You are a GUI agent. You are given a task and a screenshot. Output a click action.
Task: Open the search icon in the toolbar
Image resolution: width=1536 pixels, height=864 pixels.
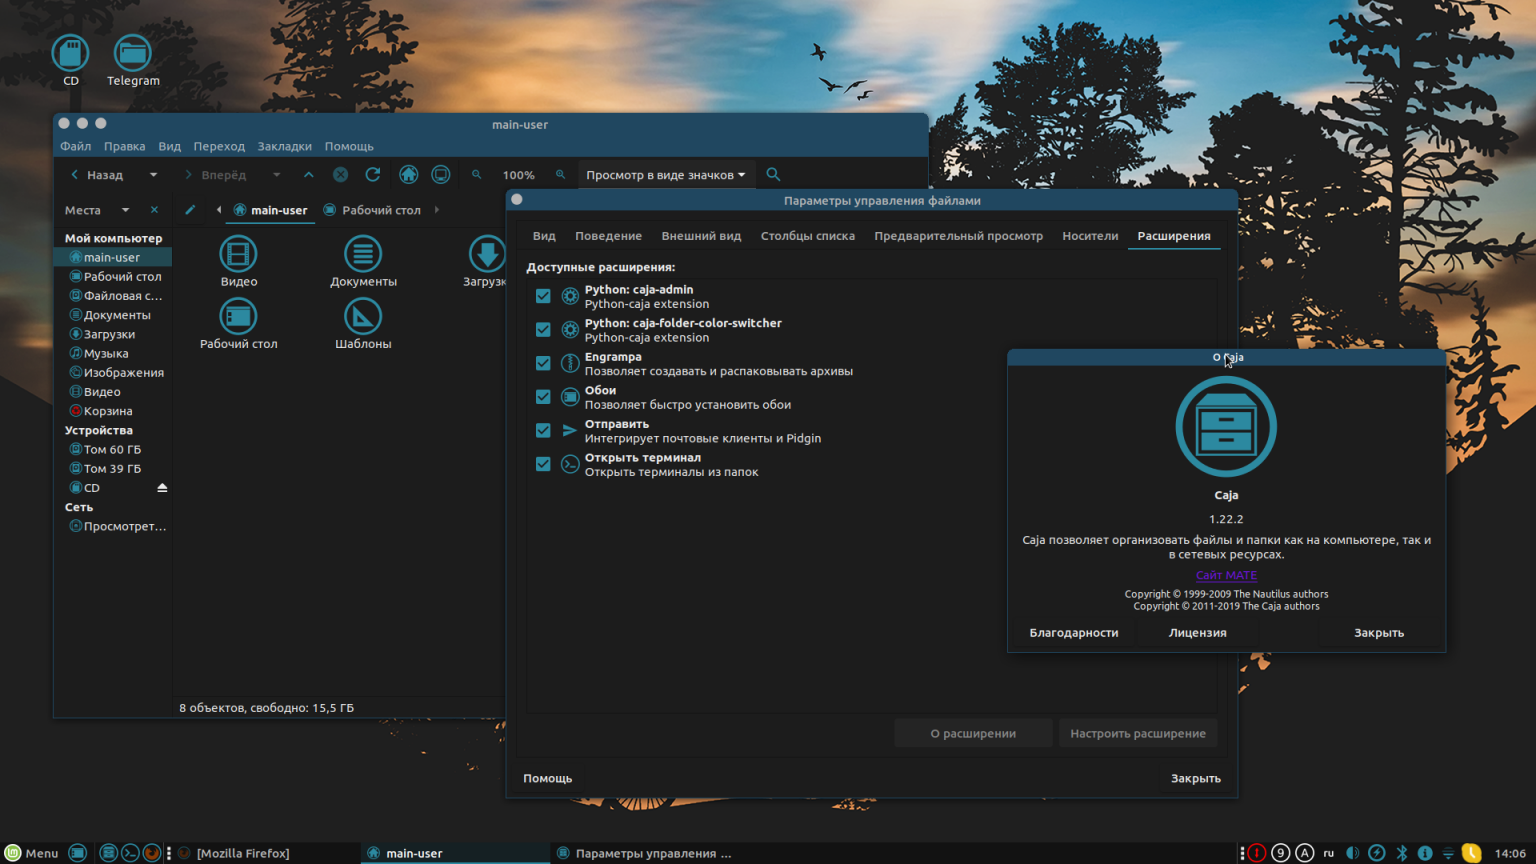(773, 174)
